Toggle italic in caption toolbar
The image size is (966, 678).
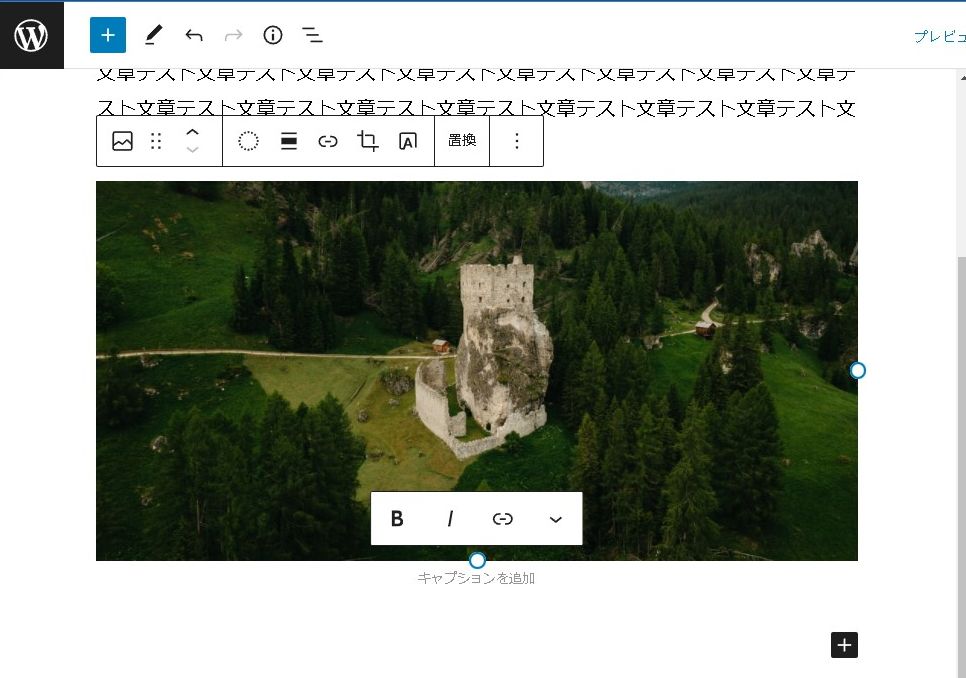click(x=450, y=519)
